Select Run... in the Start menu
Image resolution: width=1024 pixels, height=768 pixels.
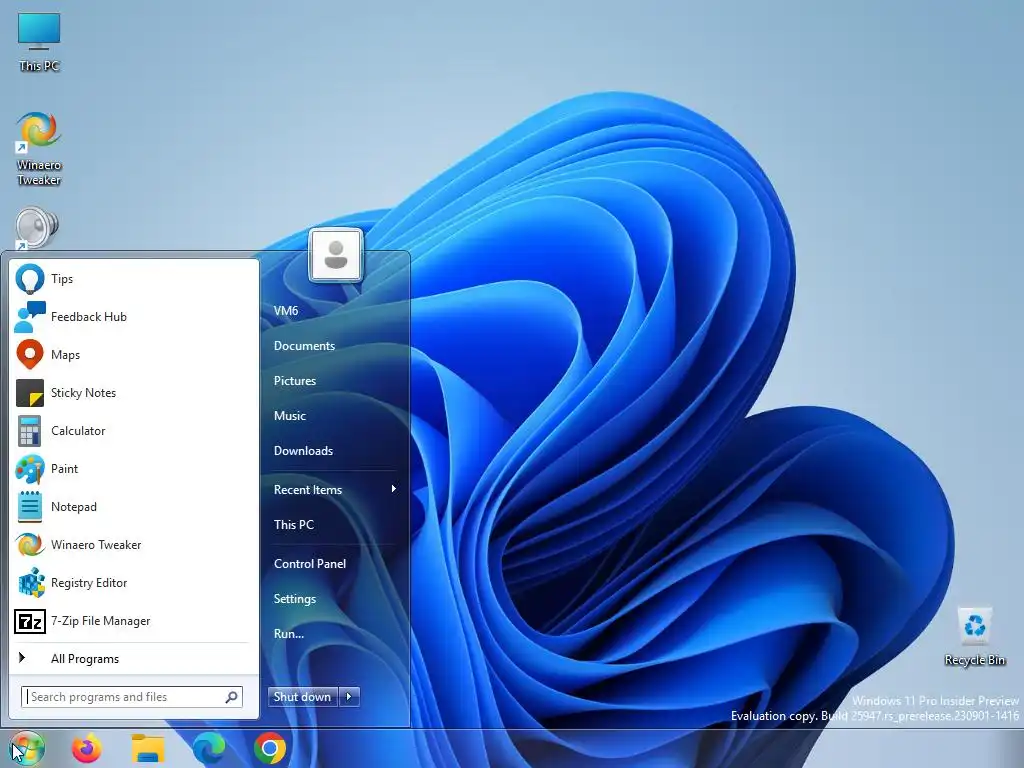point(289,633)
